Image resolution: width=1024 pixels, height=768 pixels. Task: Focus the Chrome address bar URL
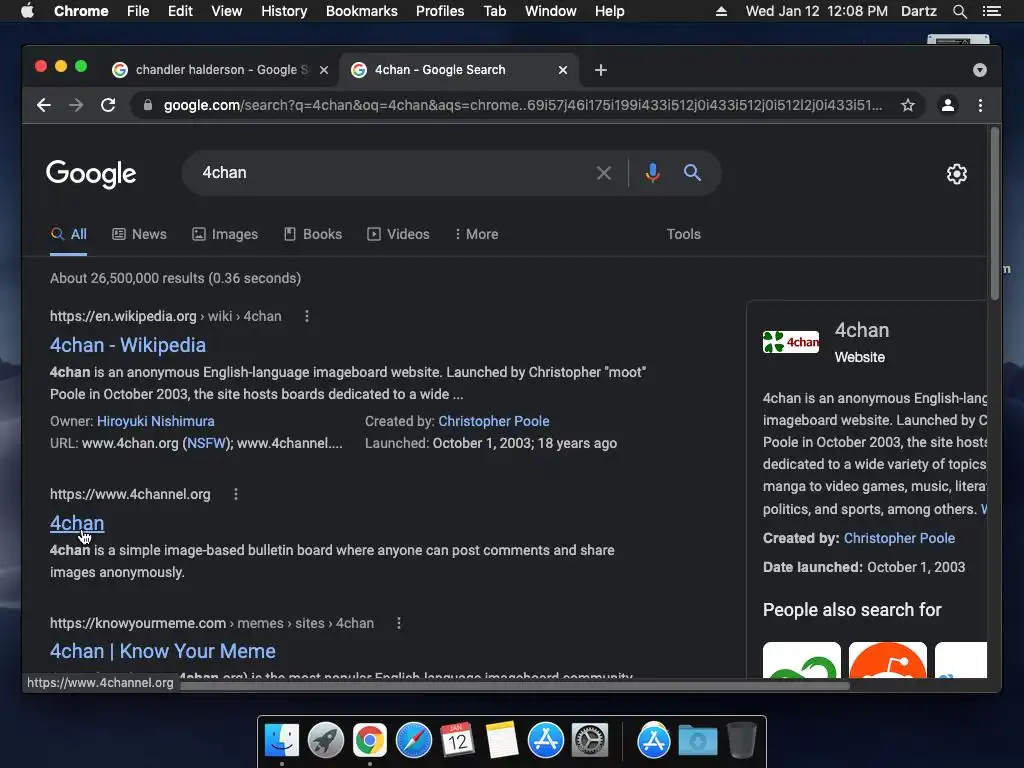click(522, 105)
